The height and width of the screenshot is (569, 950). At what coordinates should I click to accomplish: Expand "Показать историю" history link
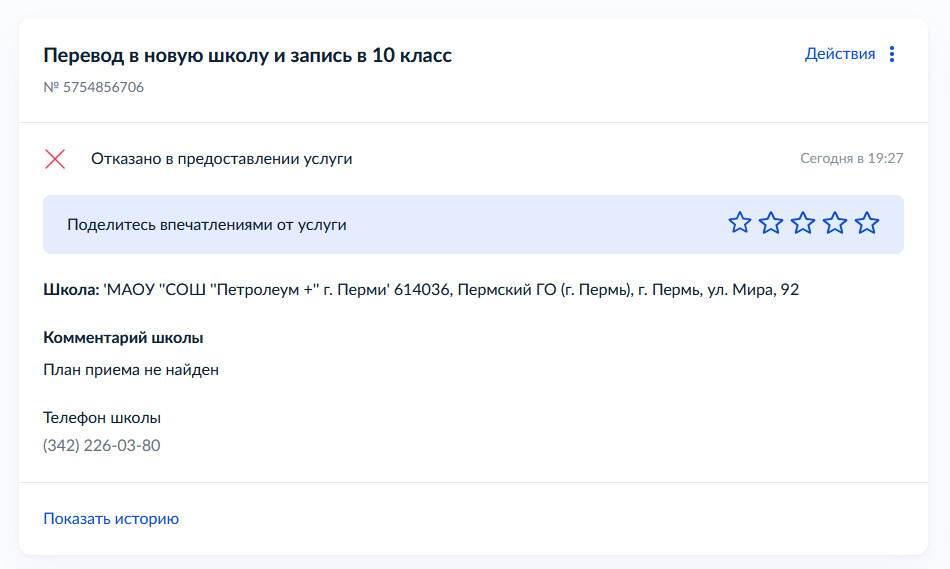pos(111,518)
